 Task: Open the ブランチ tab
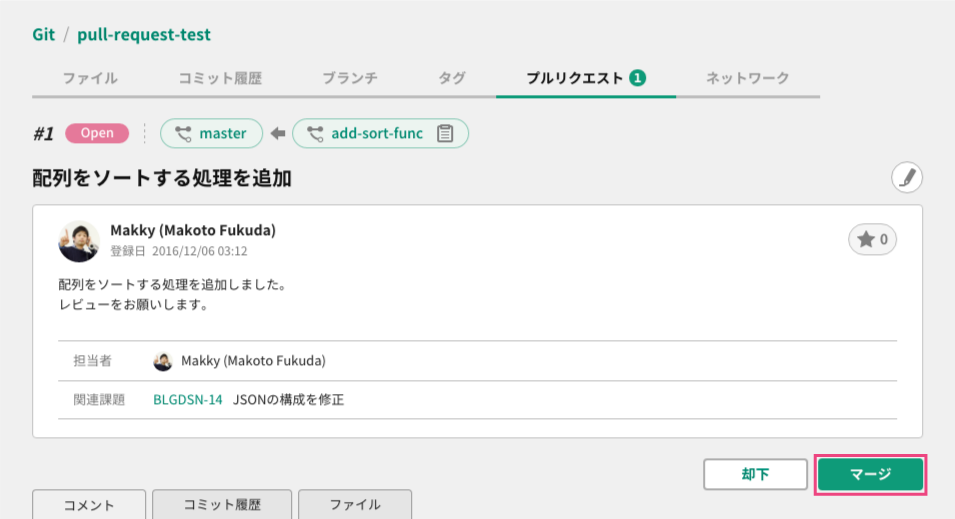[350, 78]
